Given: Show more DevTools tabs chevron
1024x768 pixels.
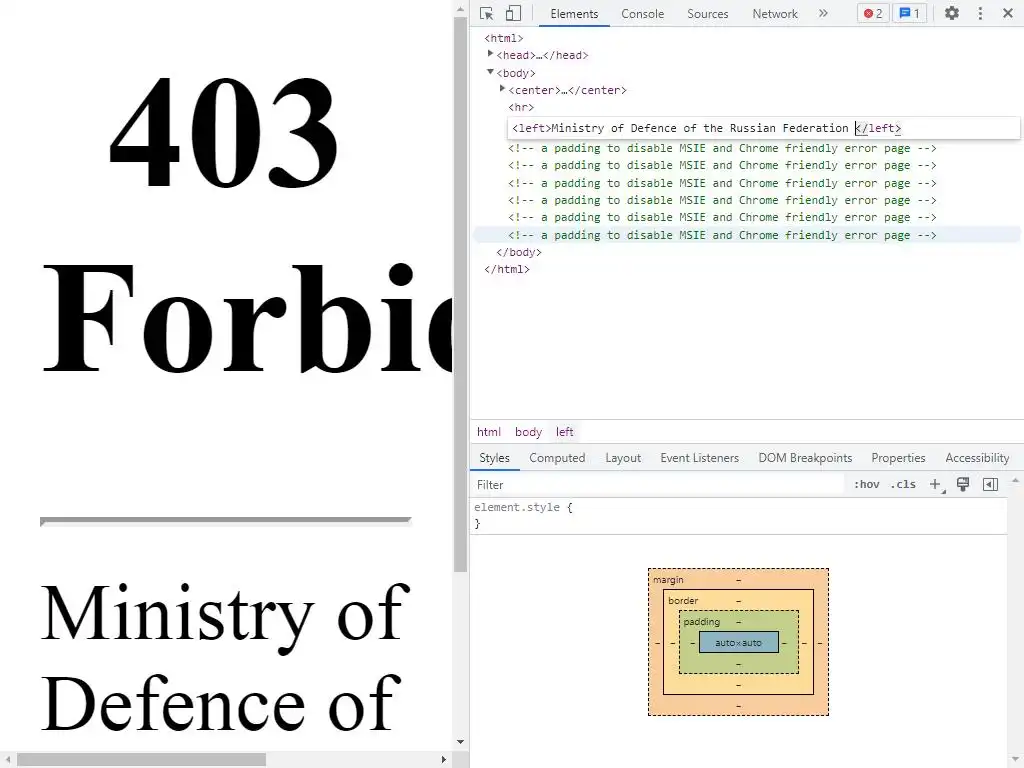Looking at the screenshot, I should (824, 13).
